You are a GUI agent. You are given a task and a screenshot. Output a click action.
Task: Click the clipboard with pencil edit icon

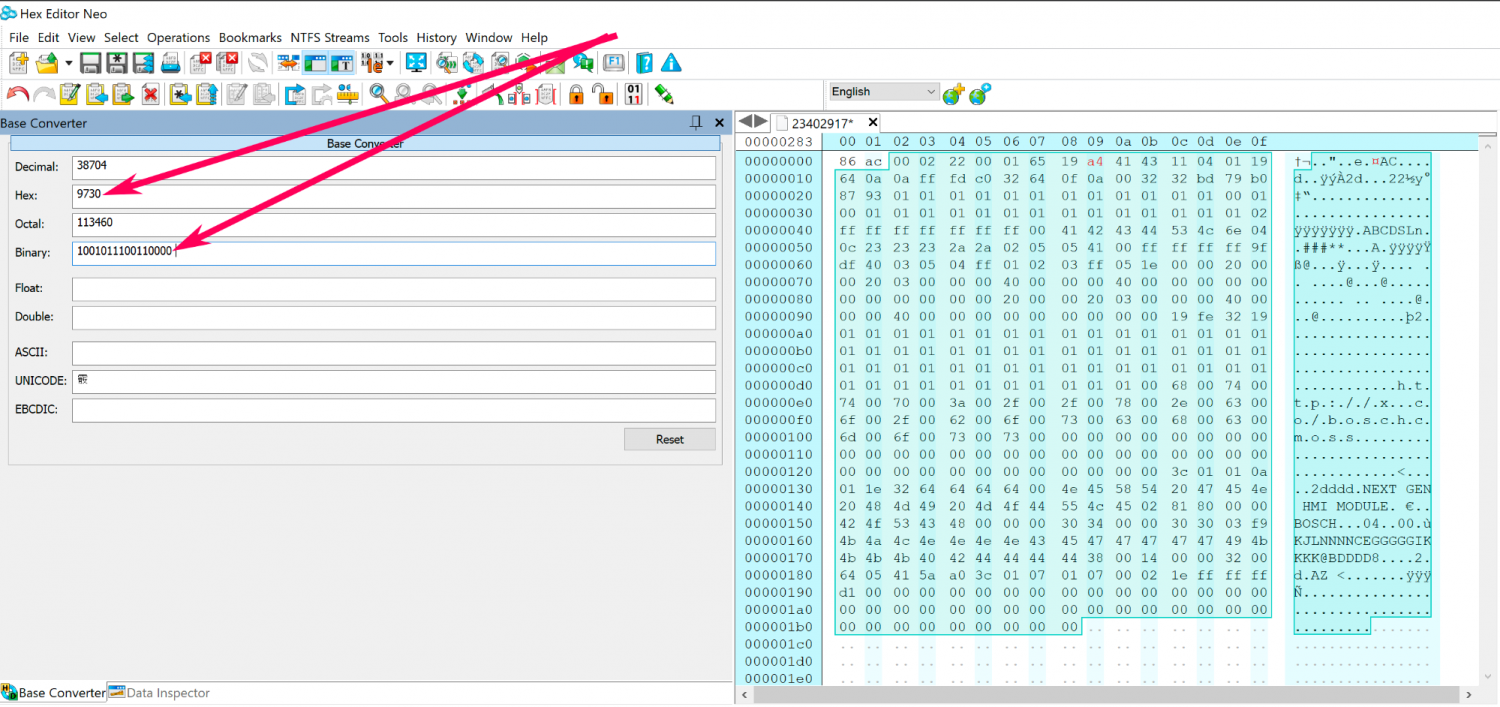pyautogui.click(x=69, y=94)
